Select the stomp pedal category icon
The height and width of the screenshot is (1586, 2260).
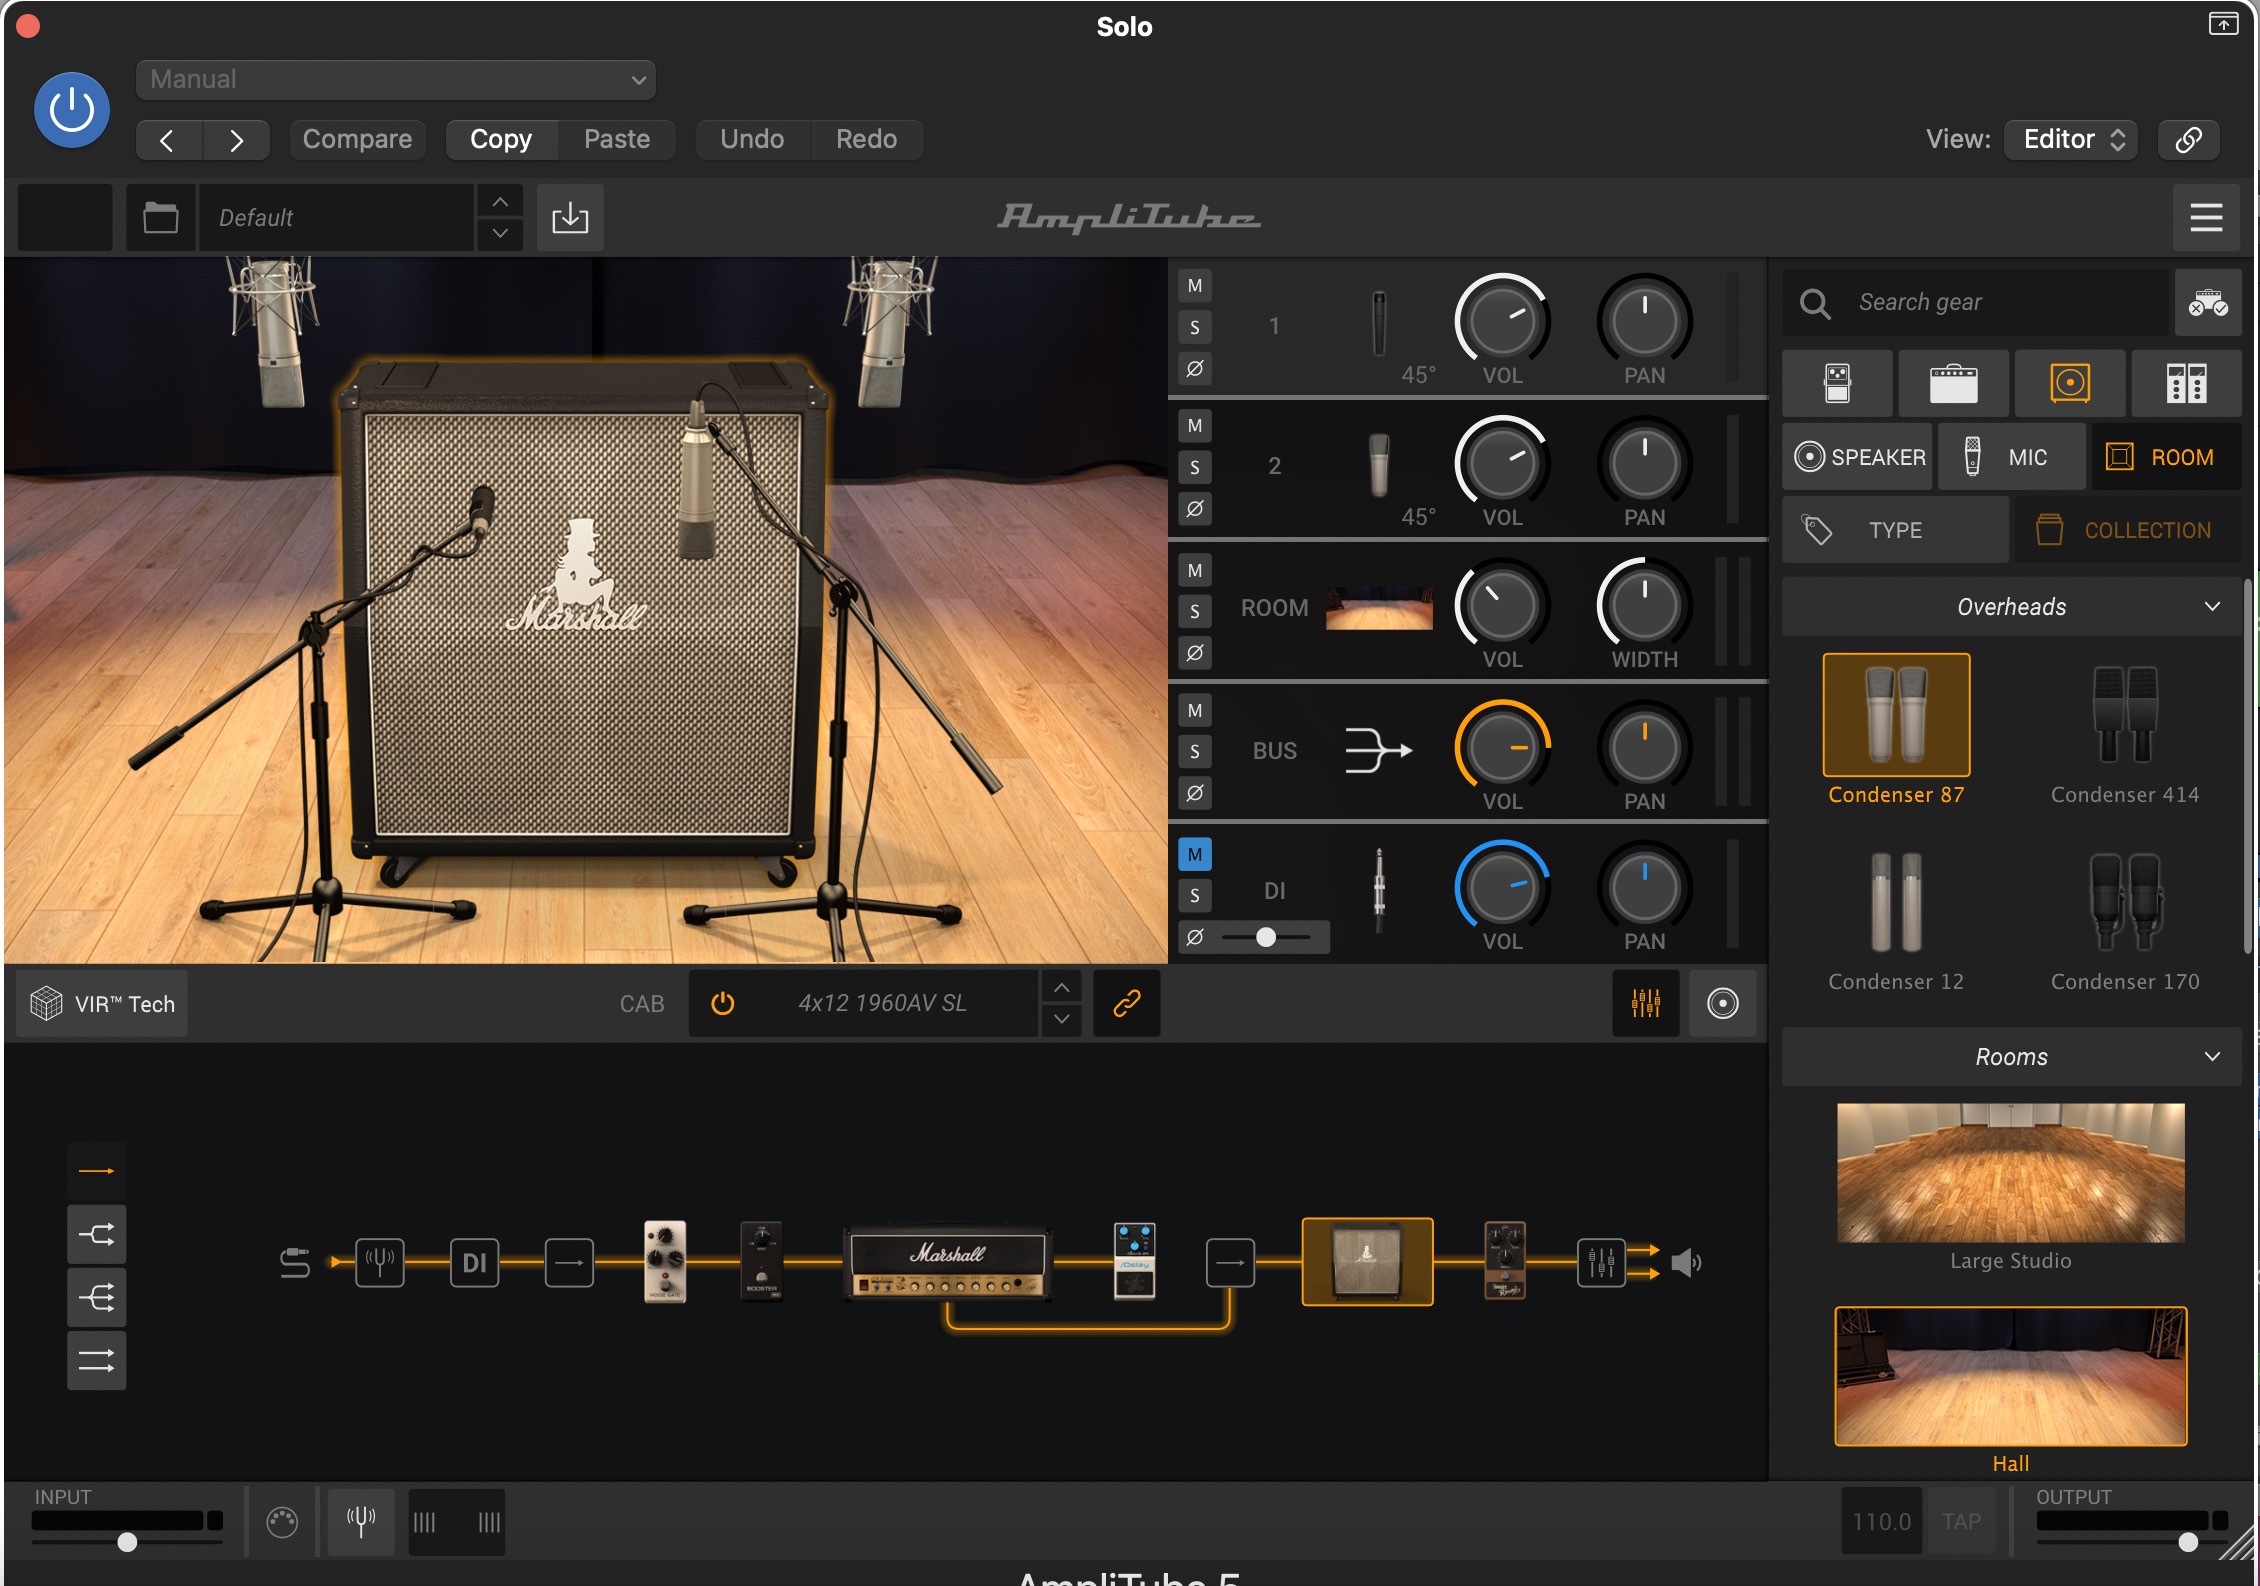(1838, 383)
